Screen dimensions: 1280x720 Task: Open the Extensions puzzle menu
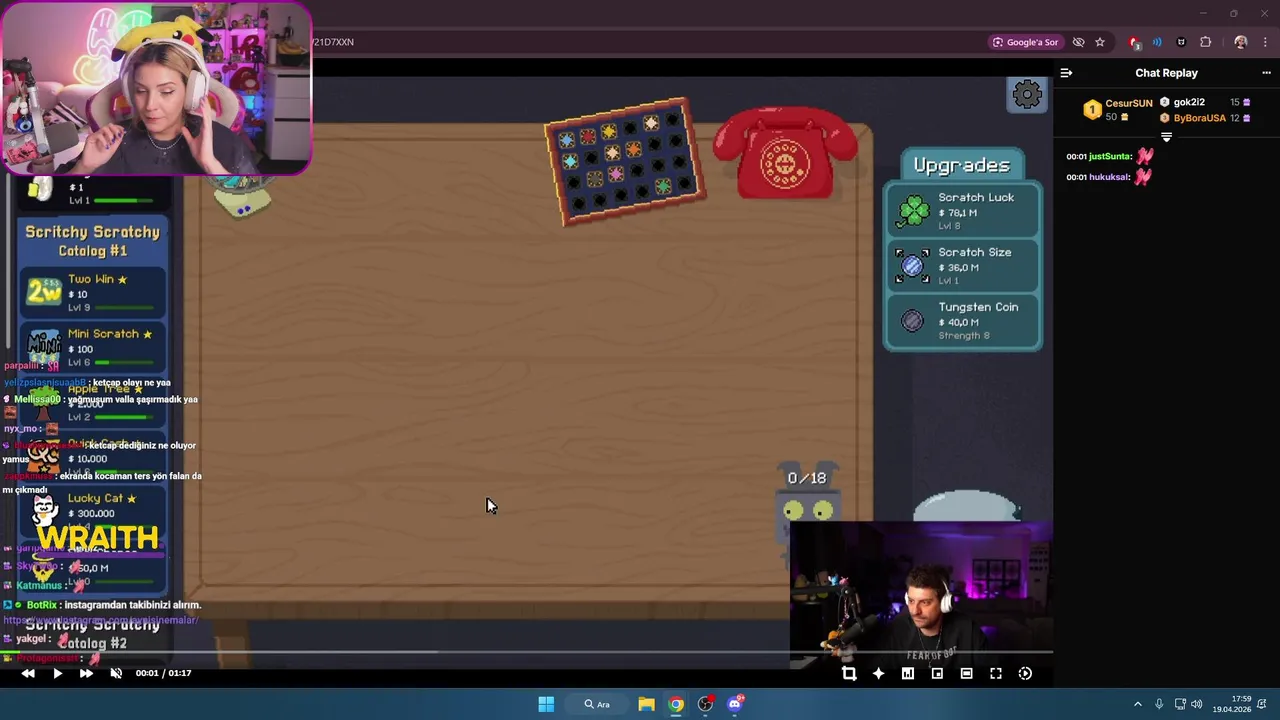click(1205, 42)
